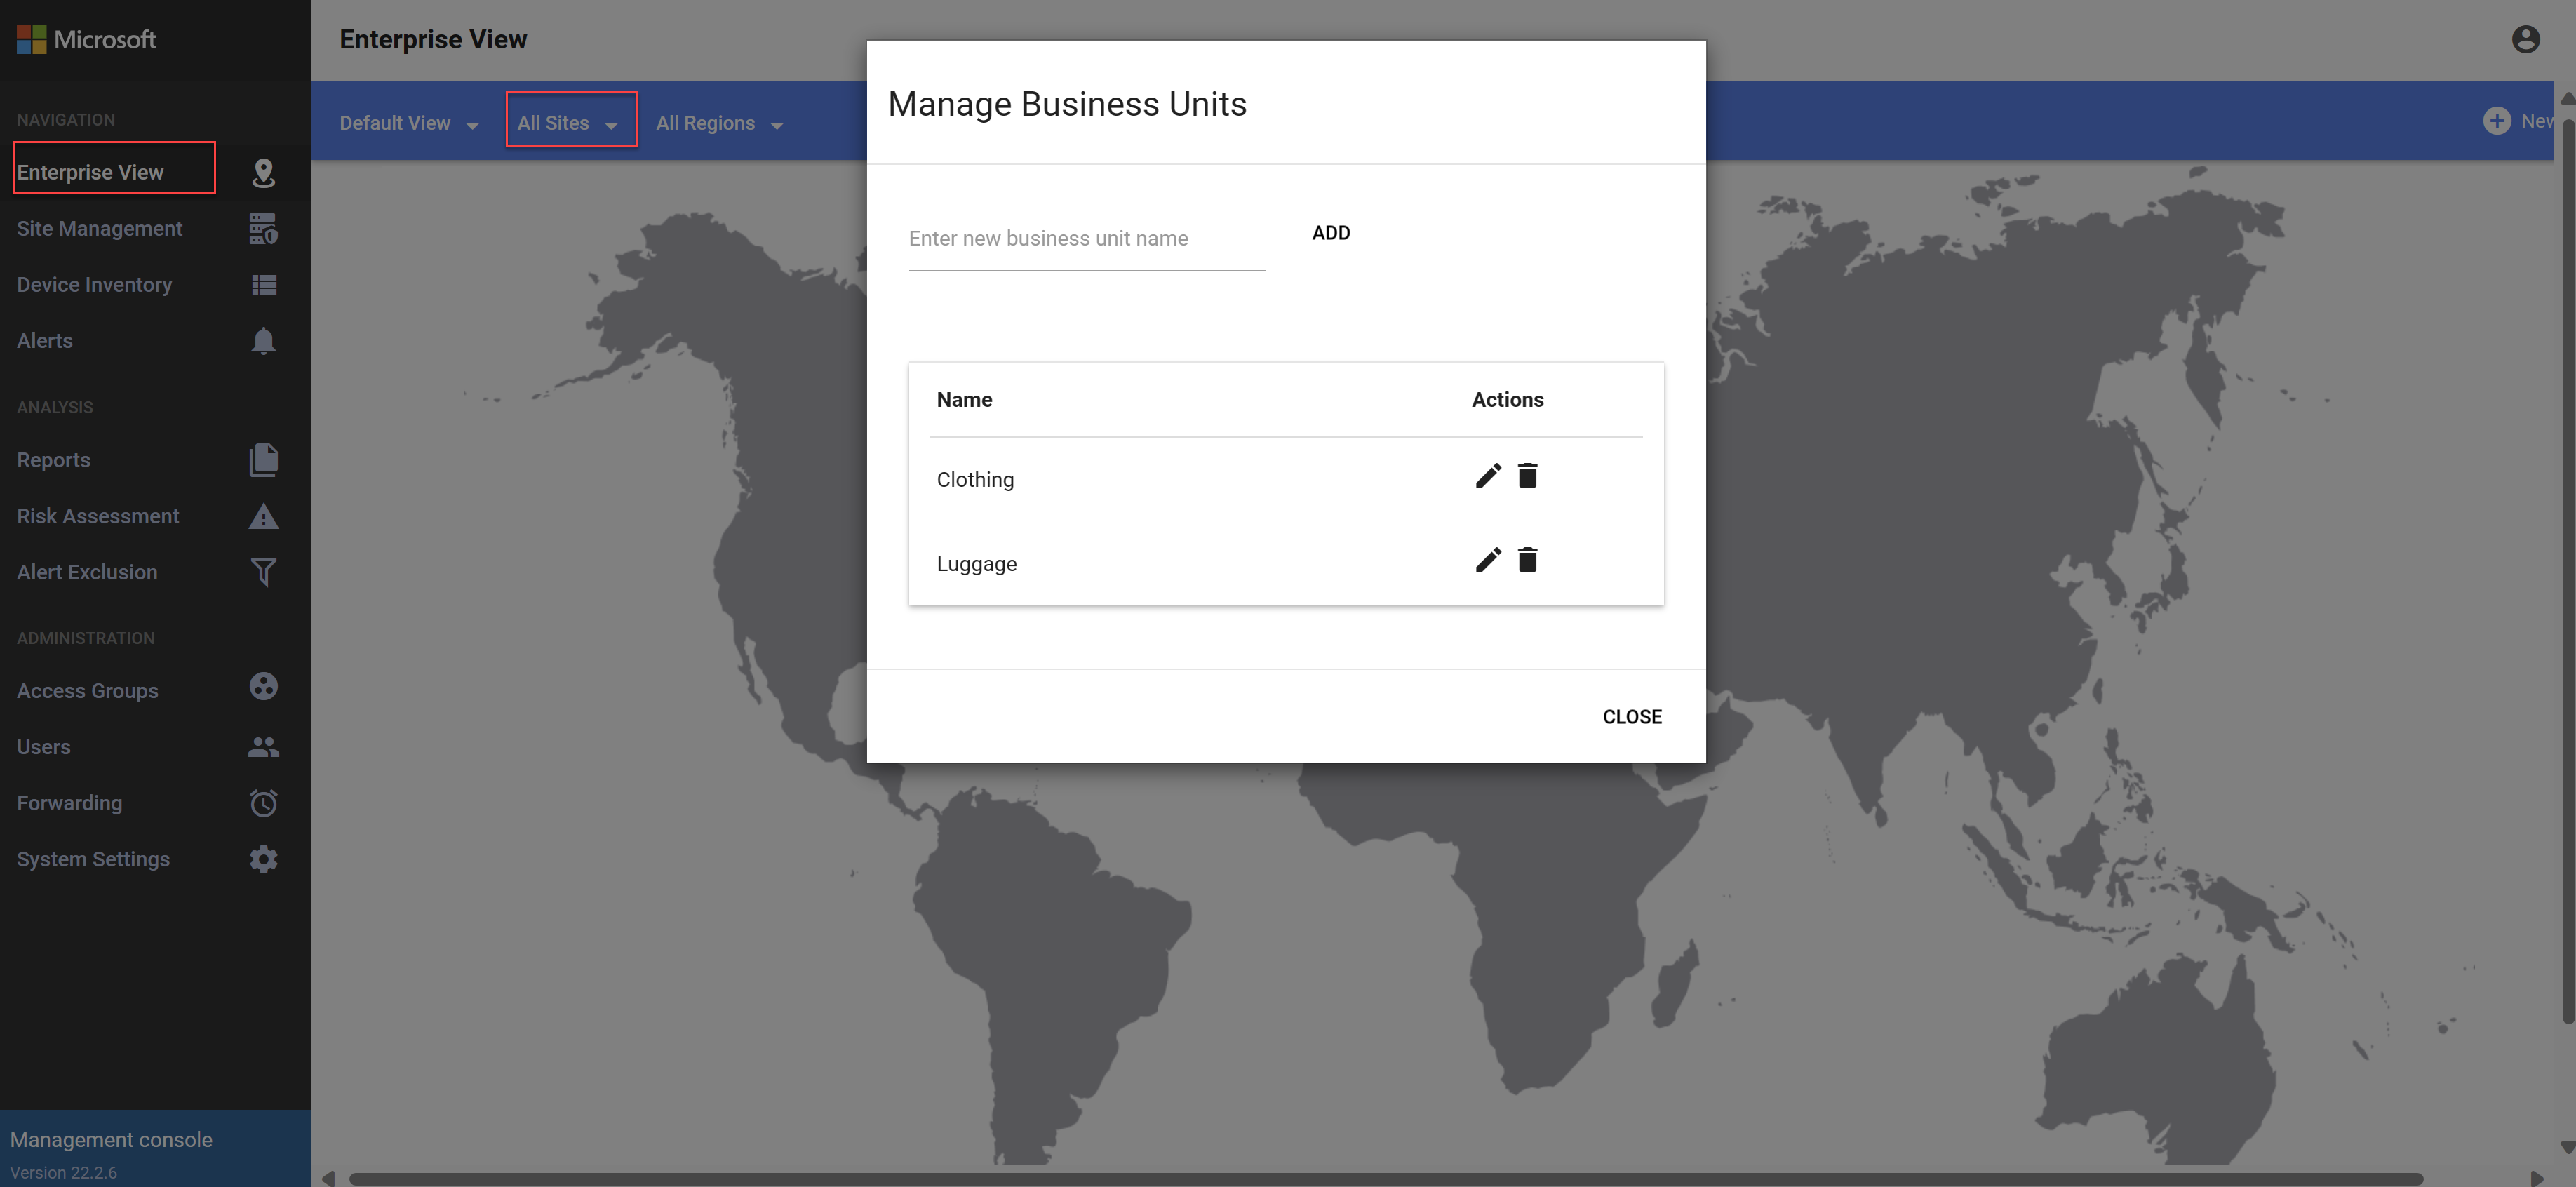Click the System Settings gear icon
Screen dimensions: 2576x1187
coord(263,859)
